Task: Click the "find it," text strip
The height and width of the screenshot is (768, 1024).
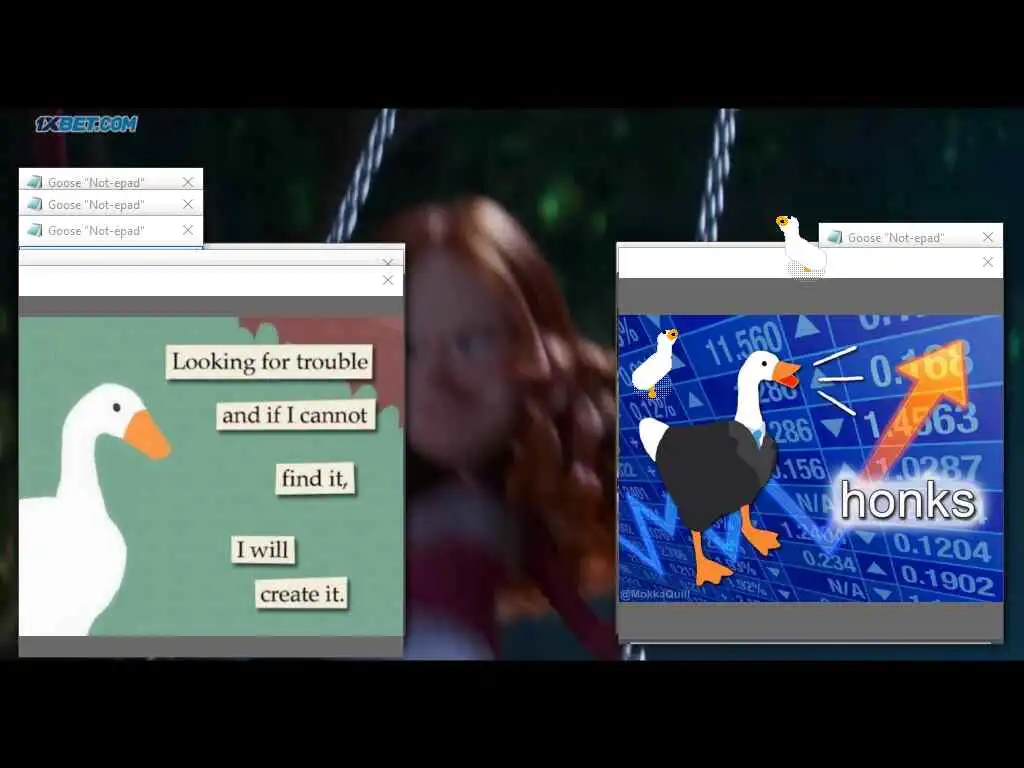Action: [x=315, y=478]
